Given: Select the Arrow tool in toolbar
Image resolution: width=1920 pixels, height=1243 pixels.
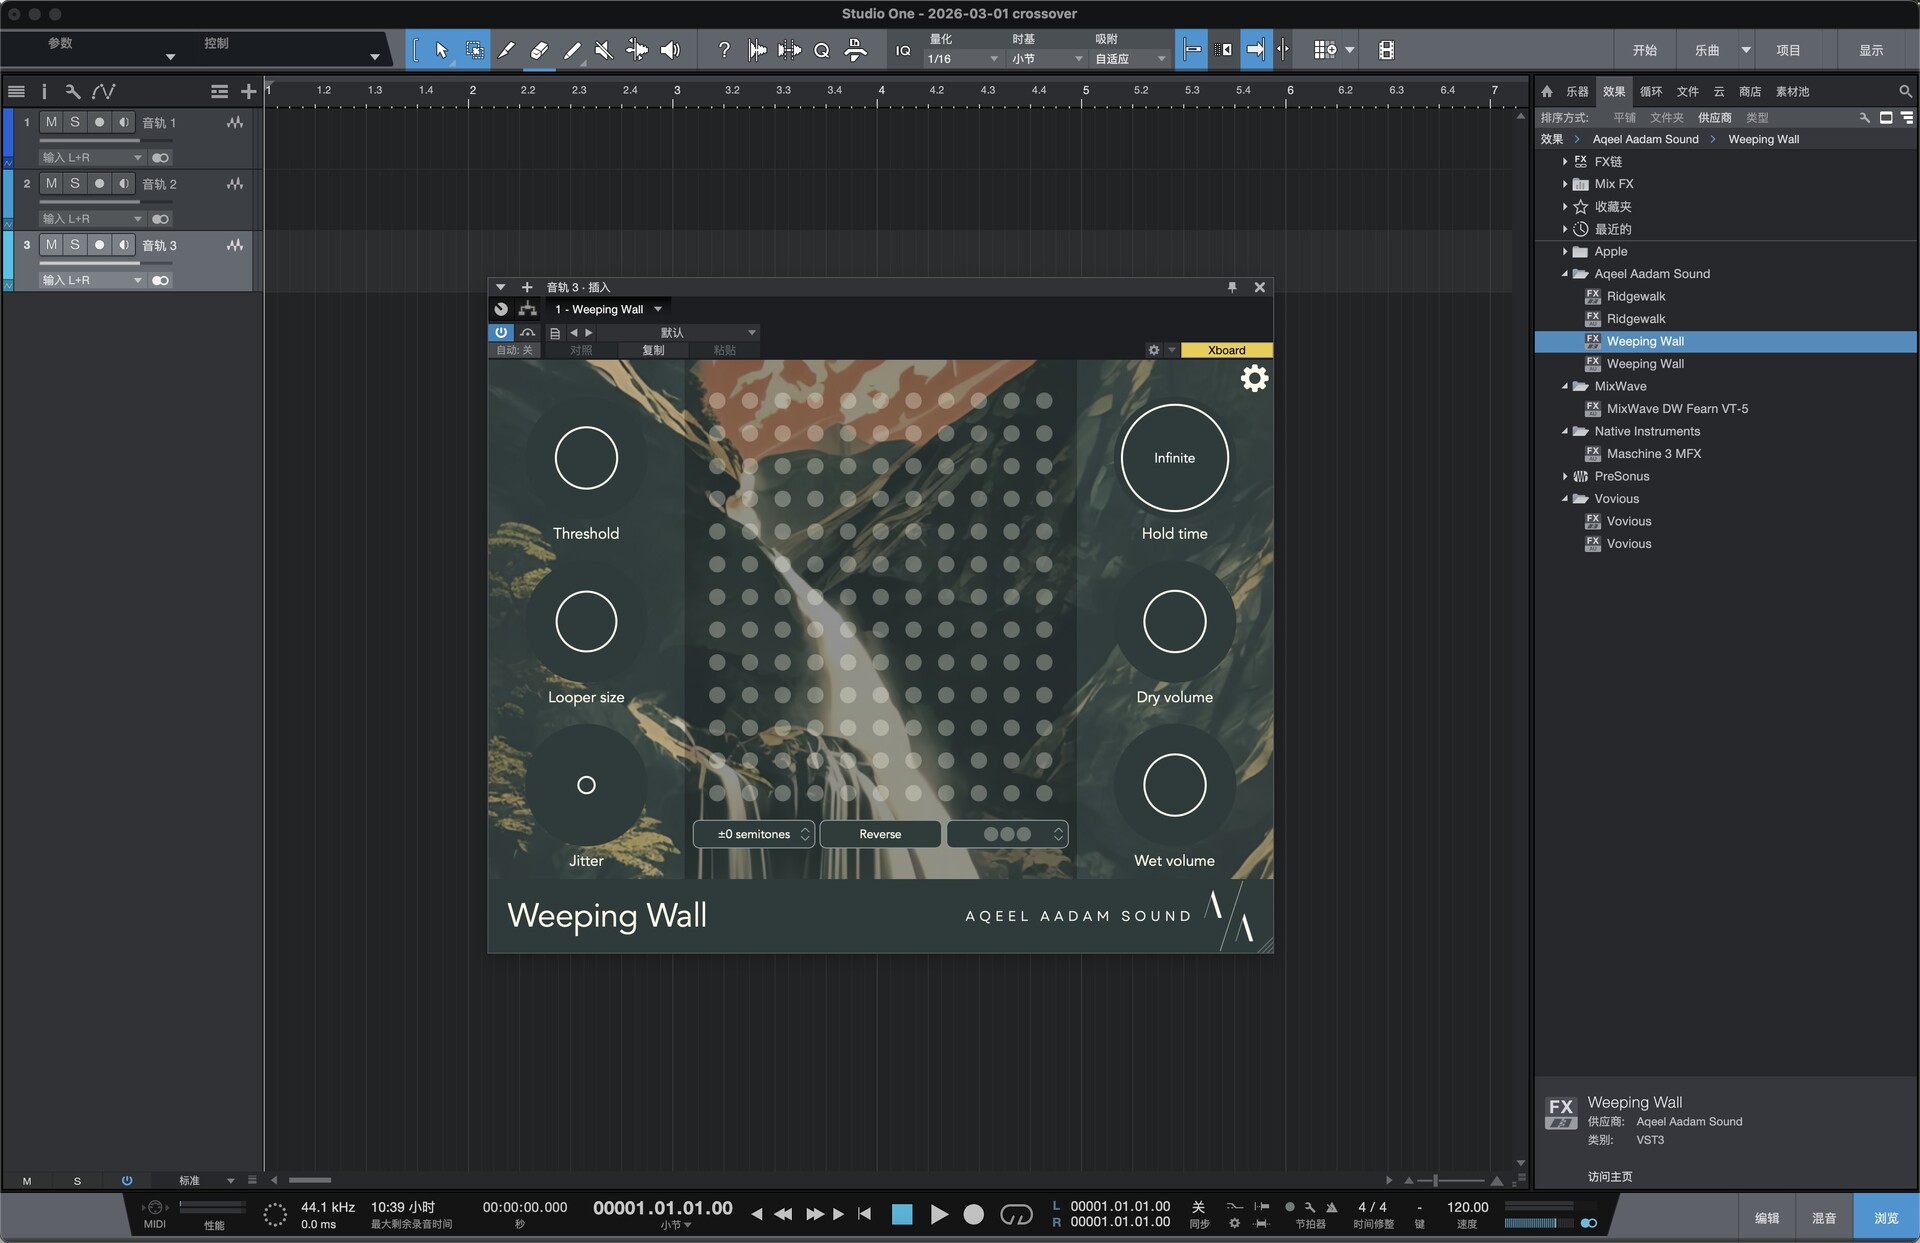Looking at the screenshot, I should [x=441, y=50].
